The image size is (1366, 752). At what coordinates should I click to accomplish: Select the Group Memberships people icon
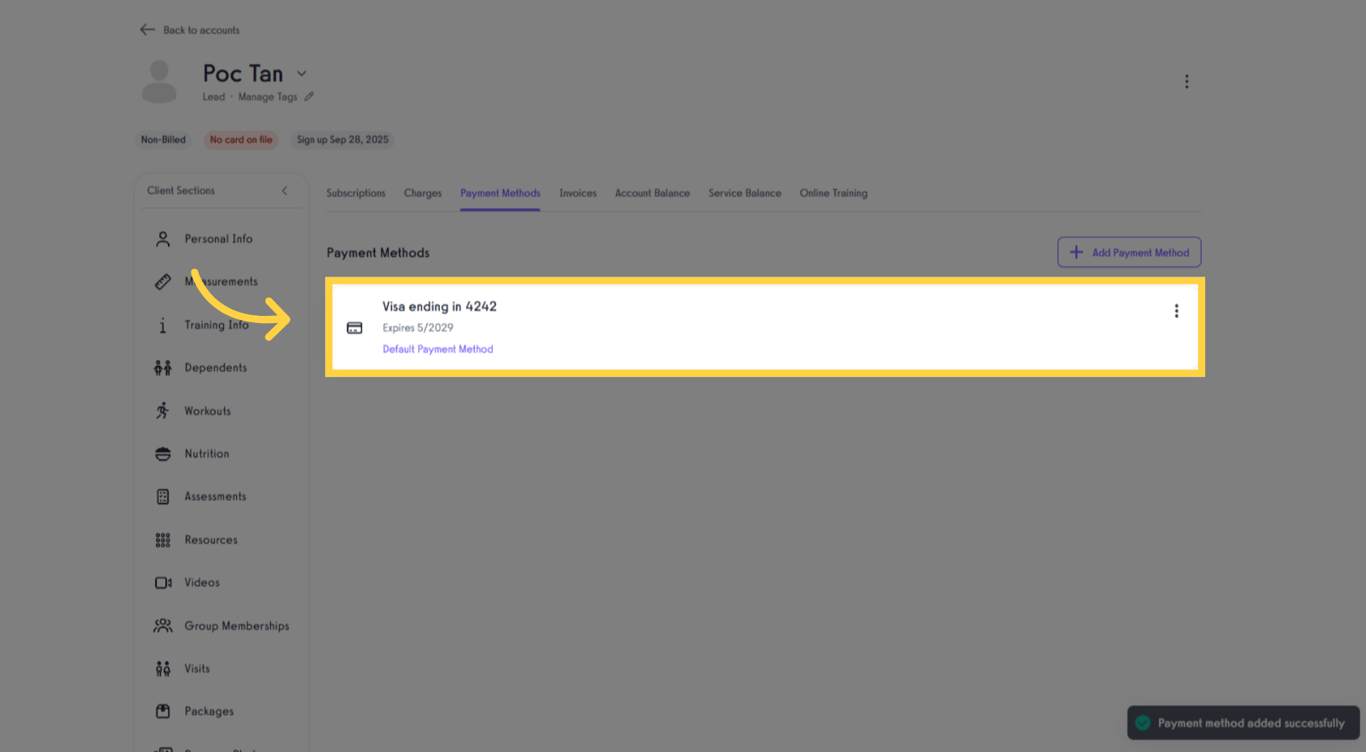point(162,625)
